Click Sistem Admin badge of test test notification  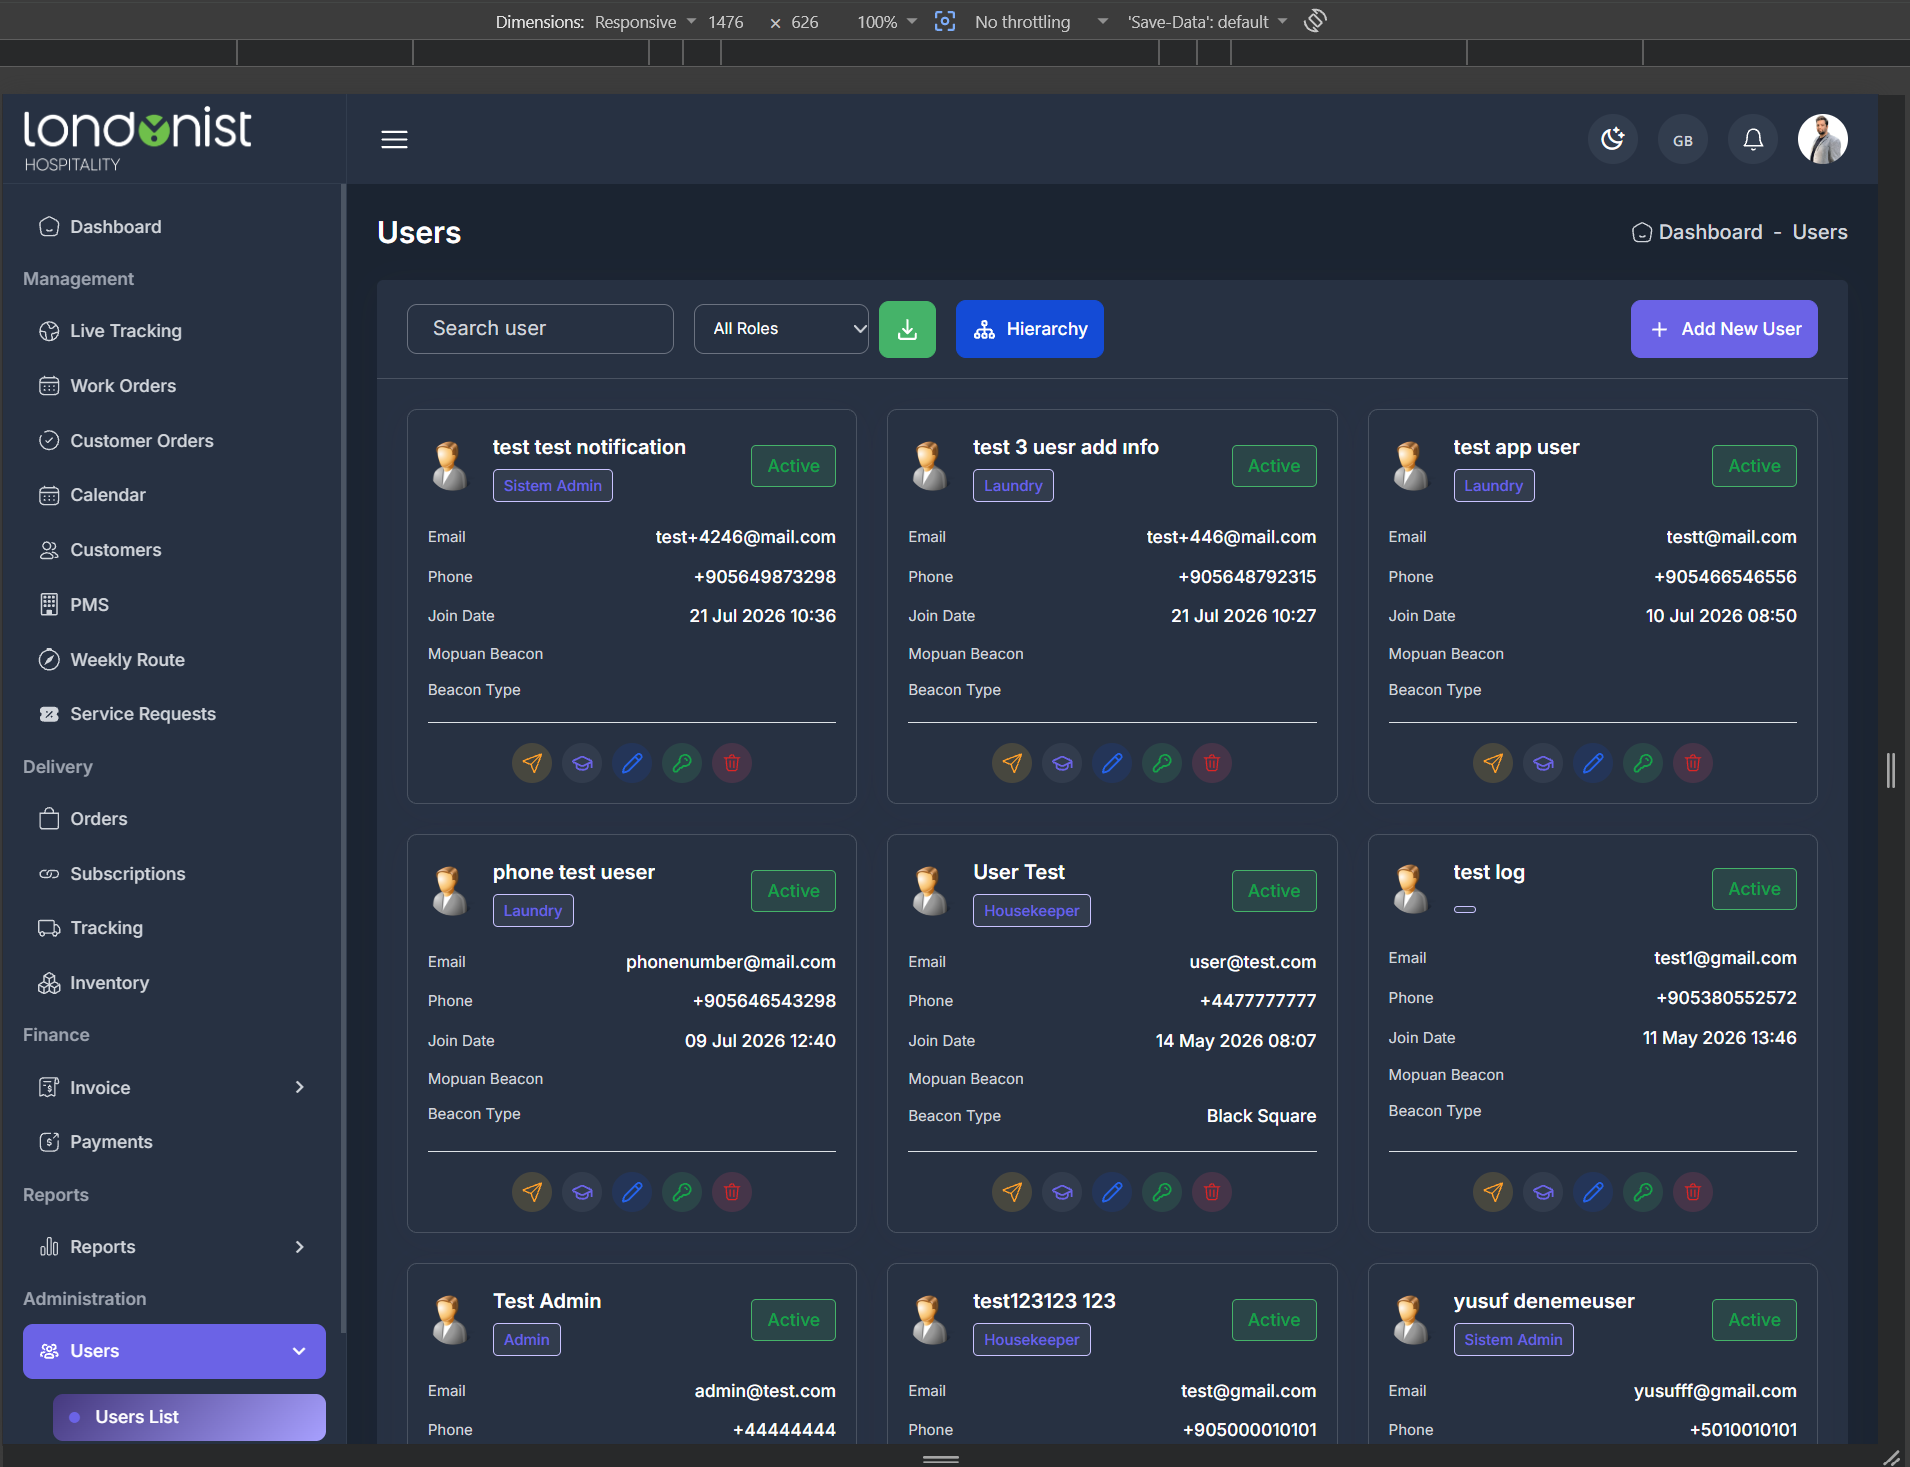[552, 486]
